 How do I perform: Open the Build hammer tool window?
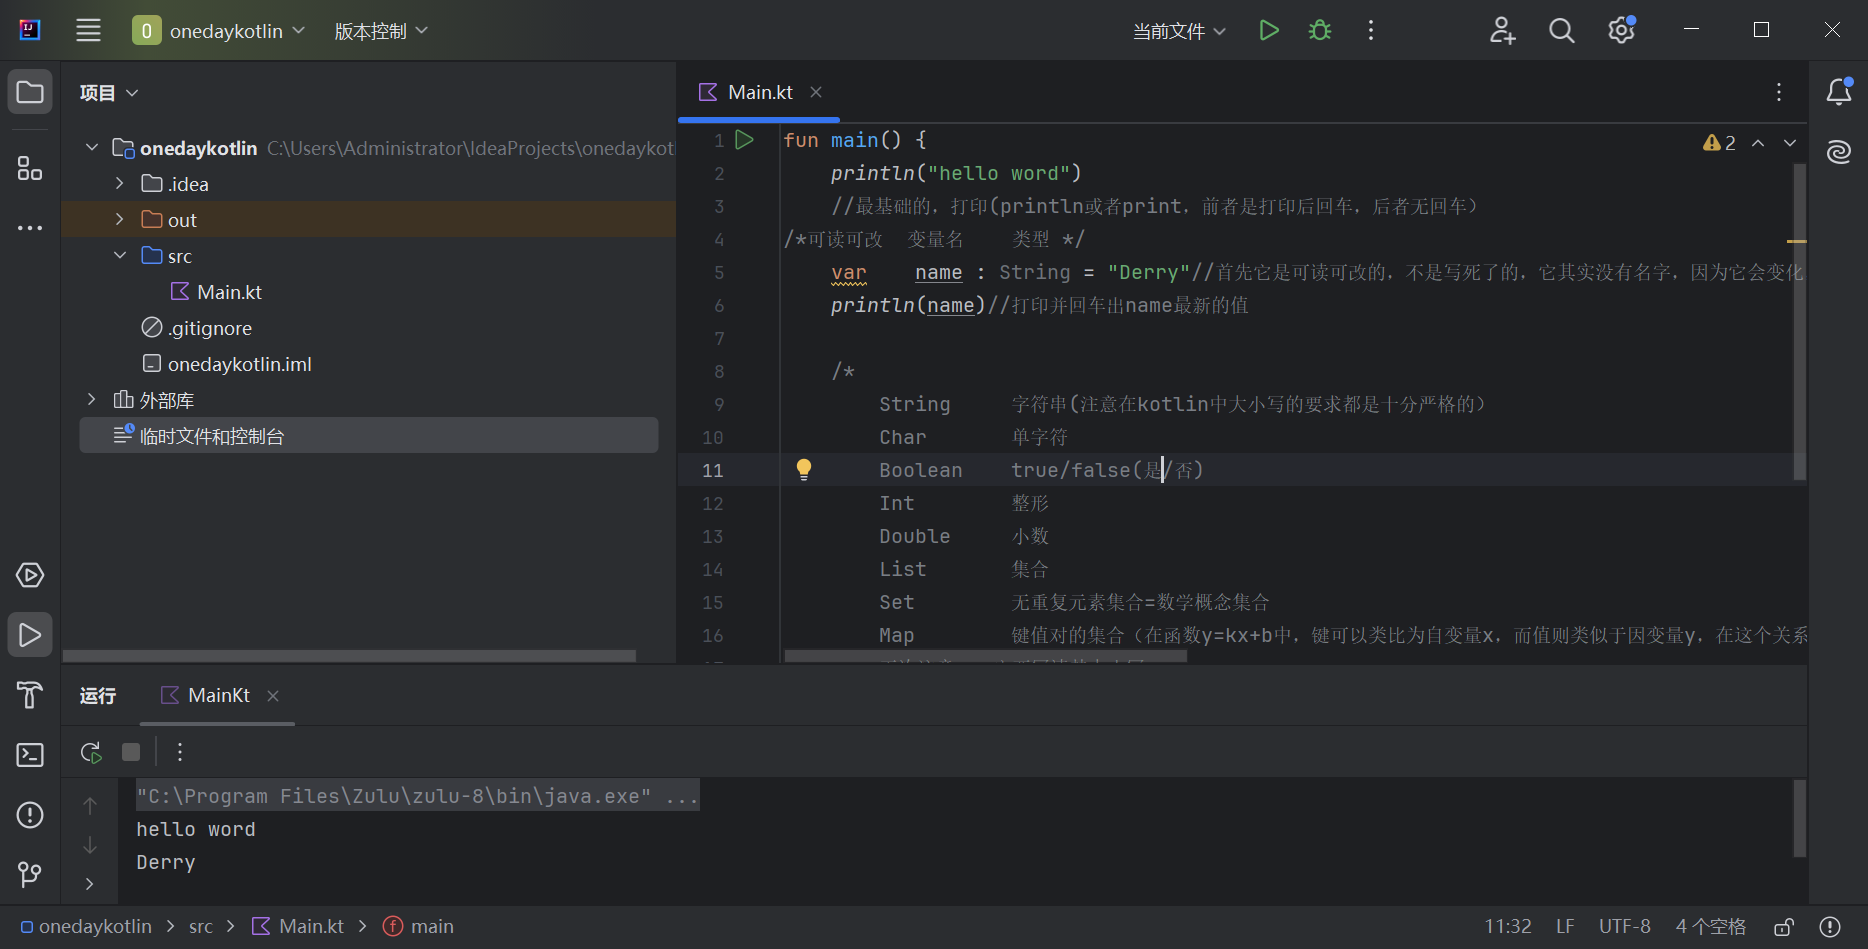tap(30, 695)
